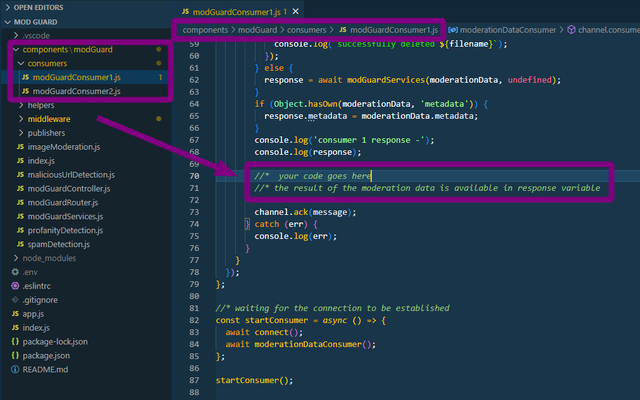The height and width of the screenshot is (400, 640).
Task: Open README.md file
Action: pos(45,369)
